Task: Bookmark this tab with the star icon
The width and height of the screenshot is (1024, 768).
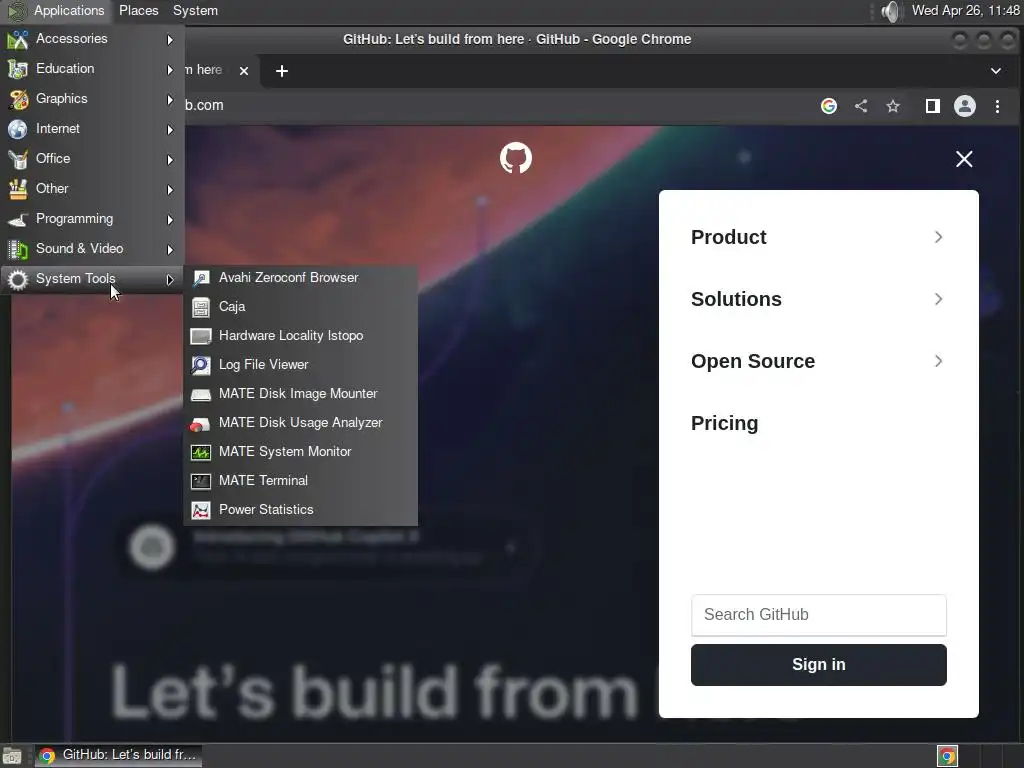Action: [893, 106]
